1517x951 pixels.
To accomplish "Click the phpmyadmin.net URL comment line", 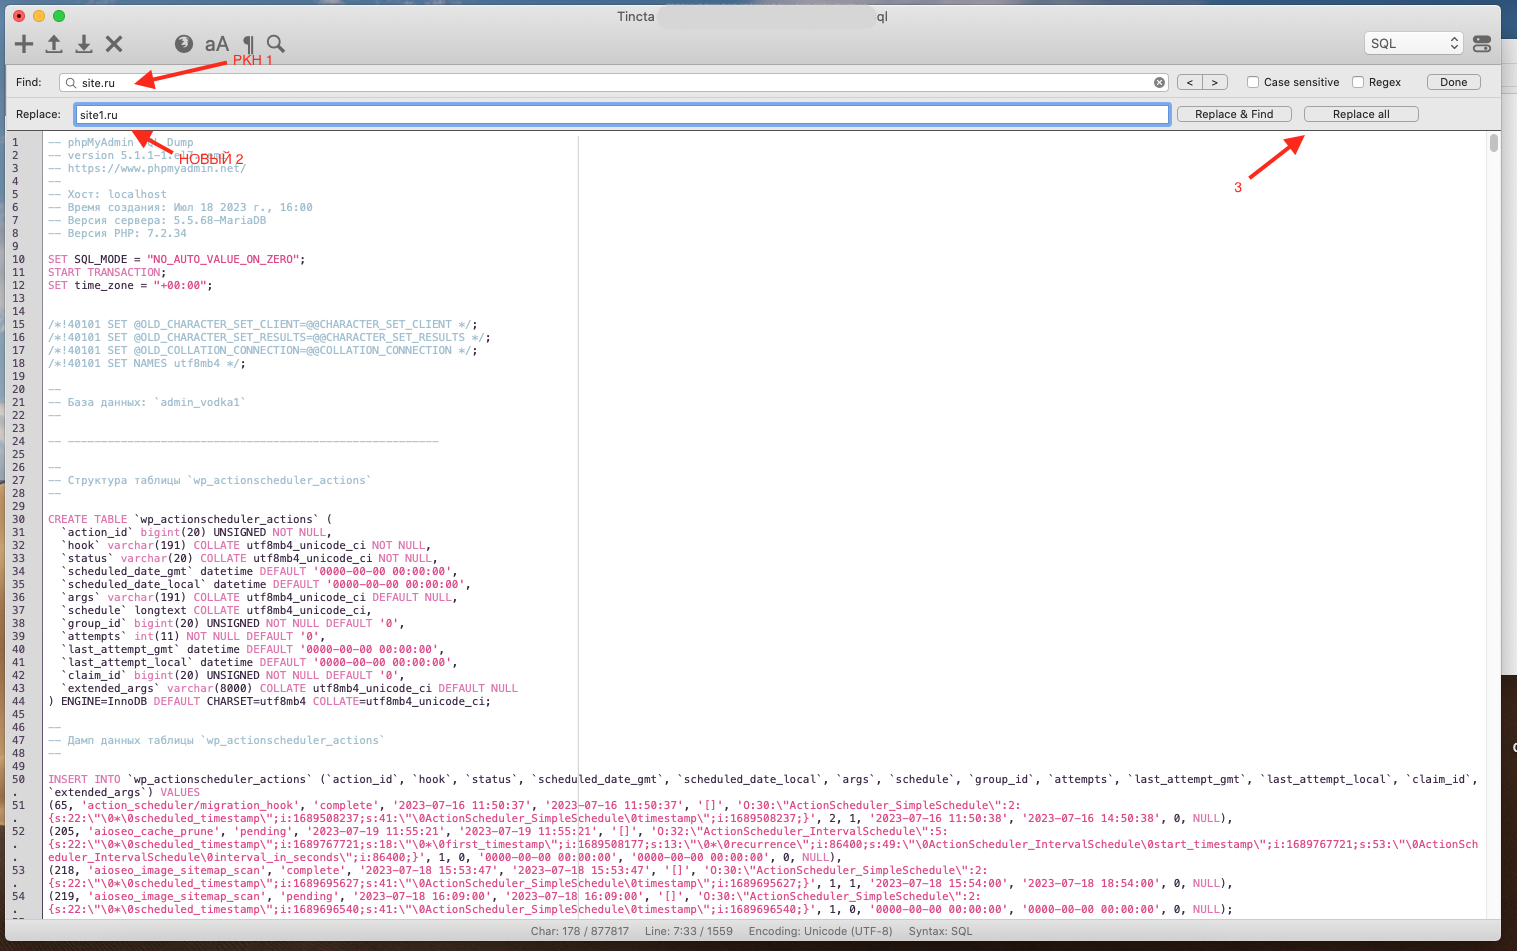I will pyautogui.click(x=147, y=168).
